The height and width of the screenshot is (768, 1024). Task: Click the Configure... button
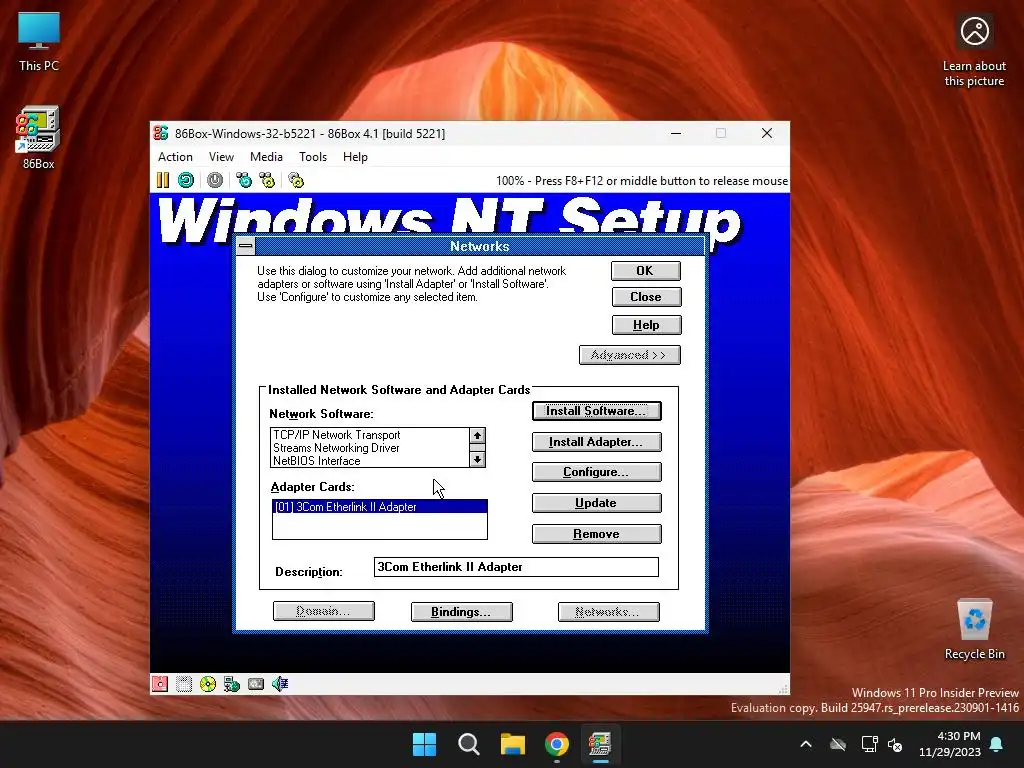(596, 472)
